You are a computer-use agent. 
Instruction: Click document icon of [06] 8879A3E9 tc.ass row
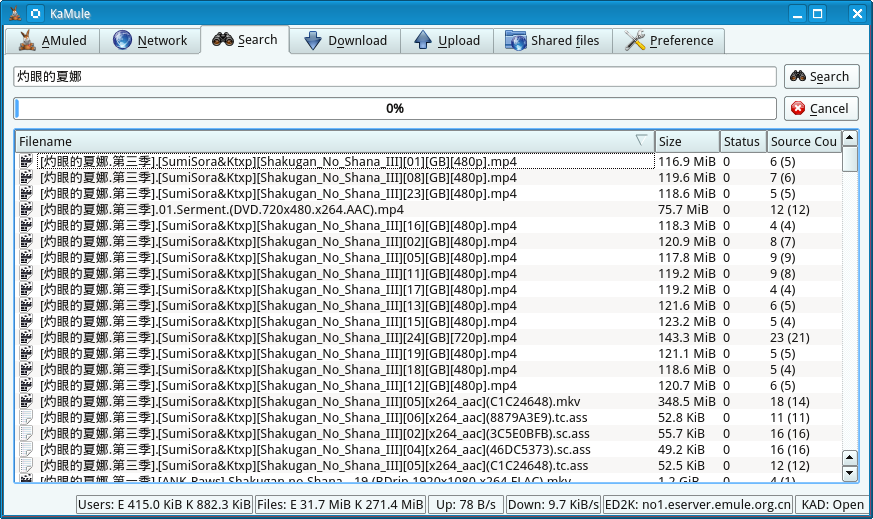pyautogui.click(x=26, y=418)
